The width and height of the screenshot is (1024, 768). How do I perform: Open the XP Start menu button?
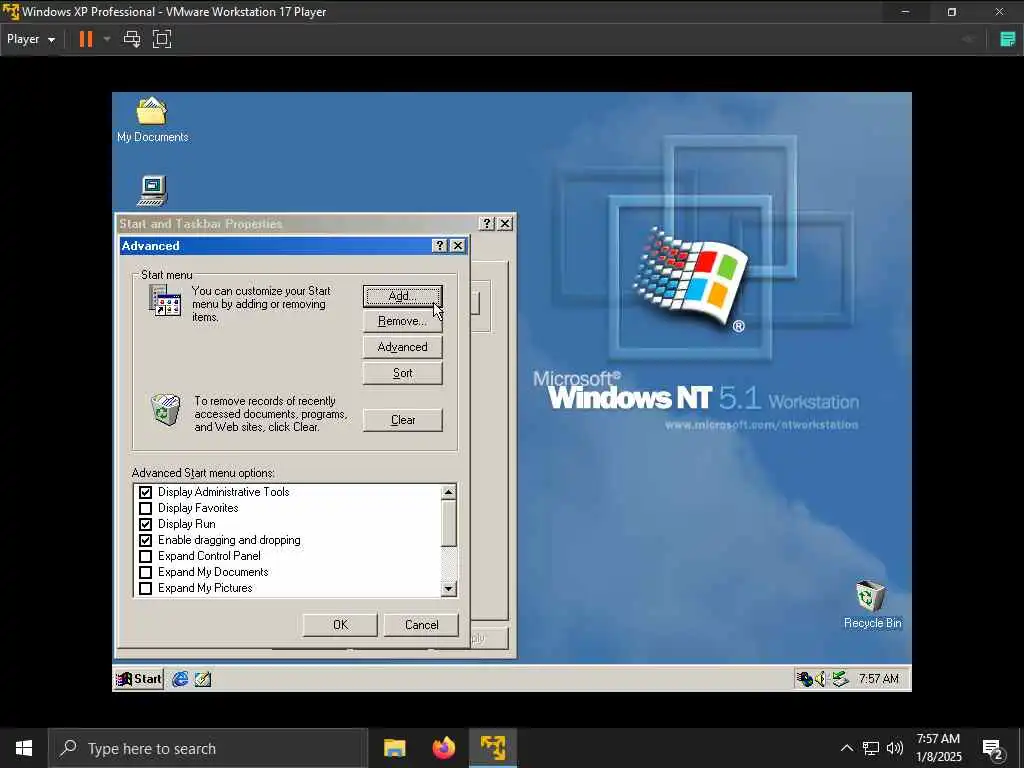pos(138,679)
